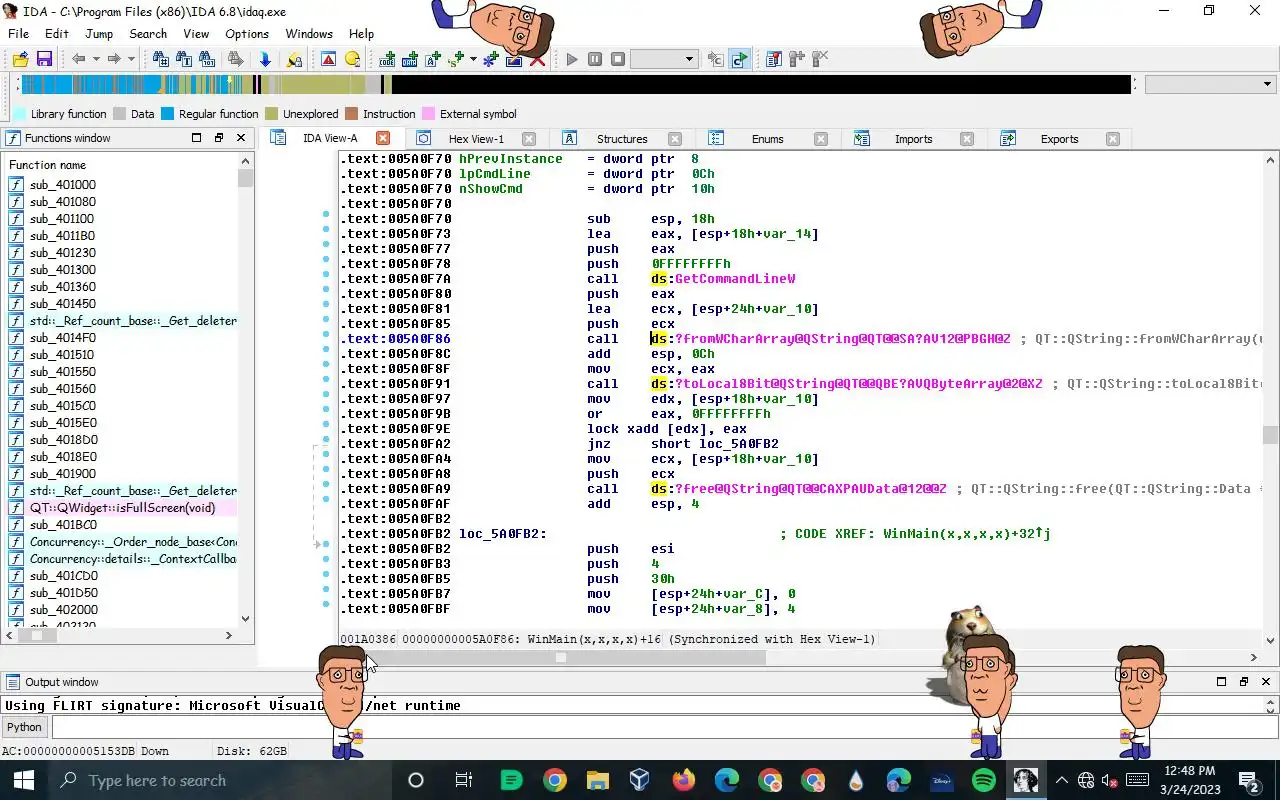This screenshot has width=1280, height=800.
Task: Click the search next arrow icon
Action: 235,59
